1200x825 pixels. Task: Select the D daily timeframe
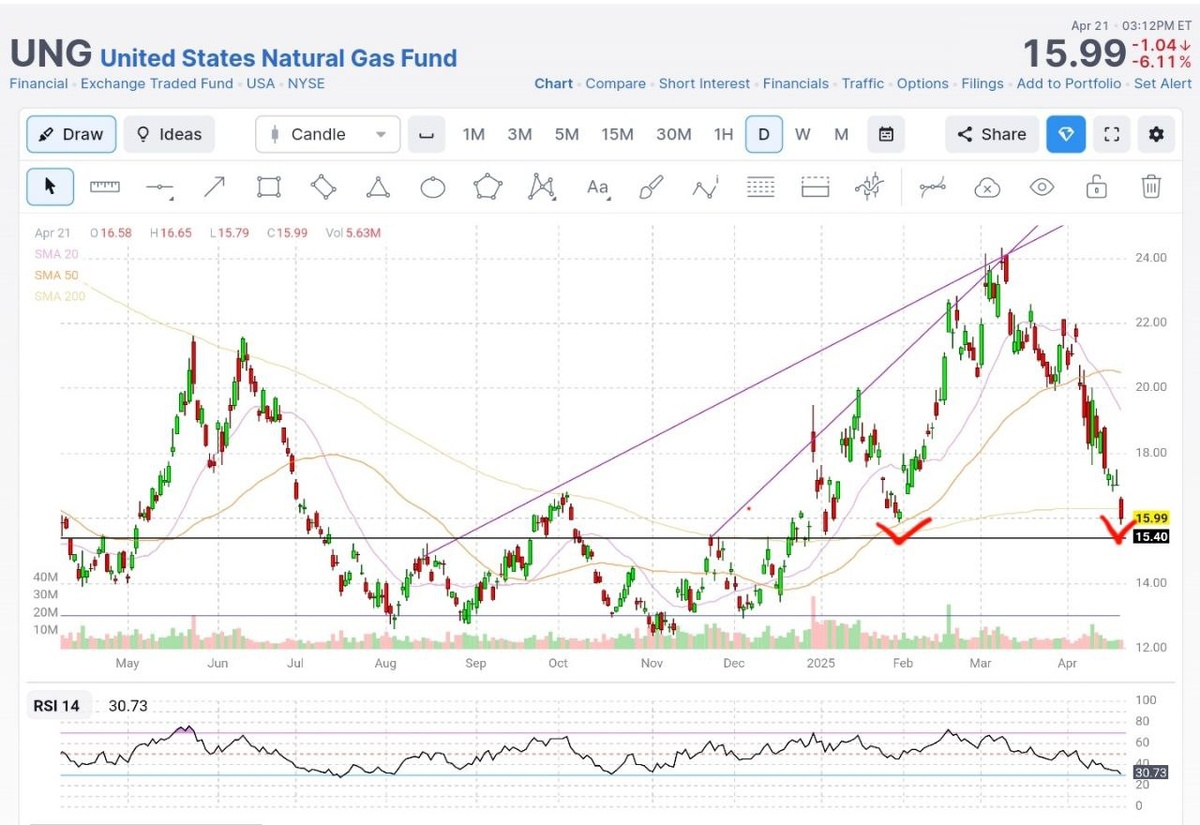pyautogui.click(x=764, y=134)
